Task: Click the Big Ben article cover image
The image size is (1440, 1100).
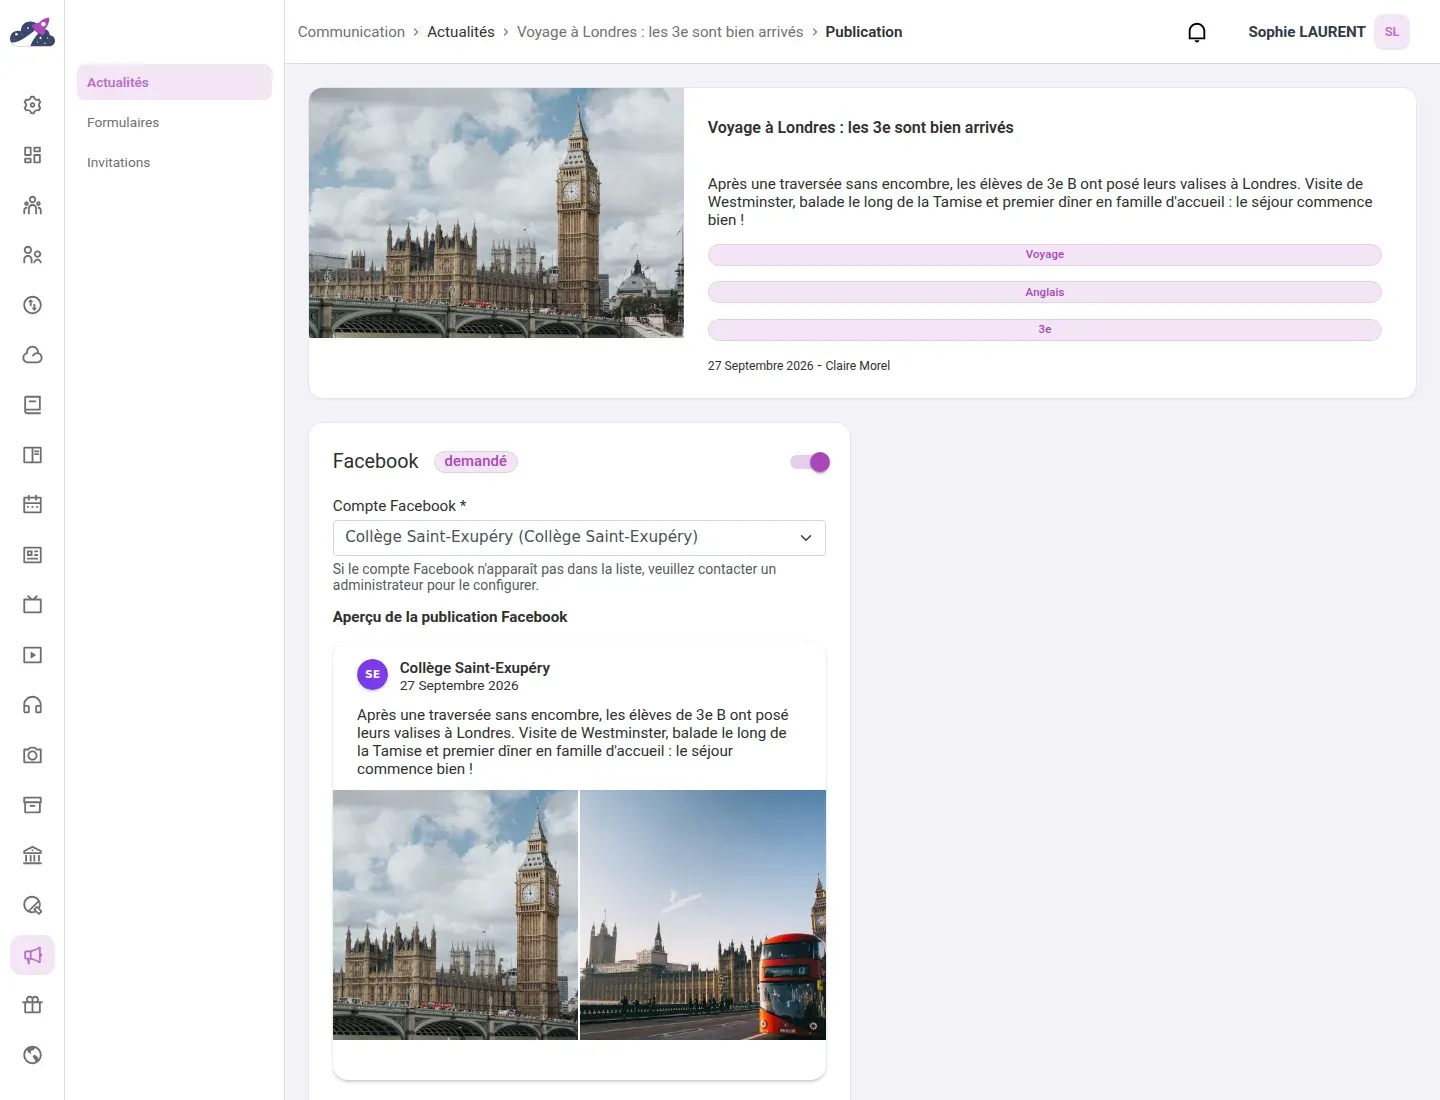Action: pyautogui.click(x=496, y=213)
